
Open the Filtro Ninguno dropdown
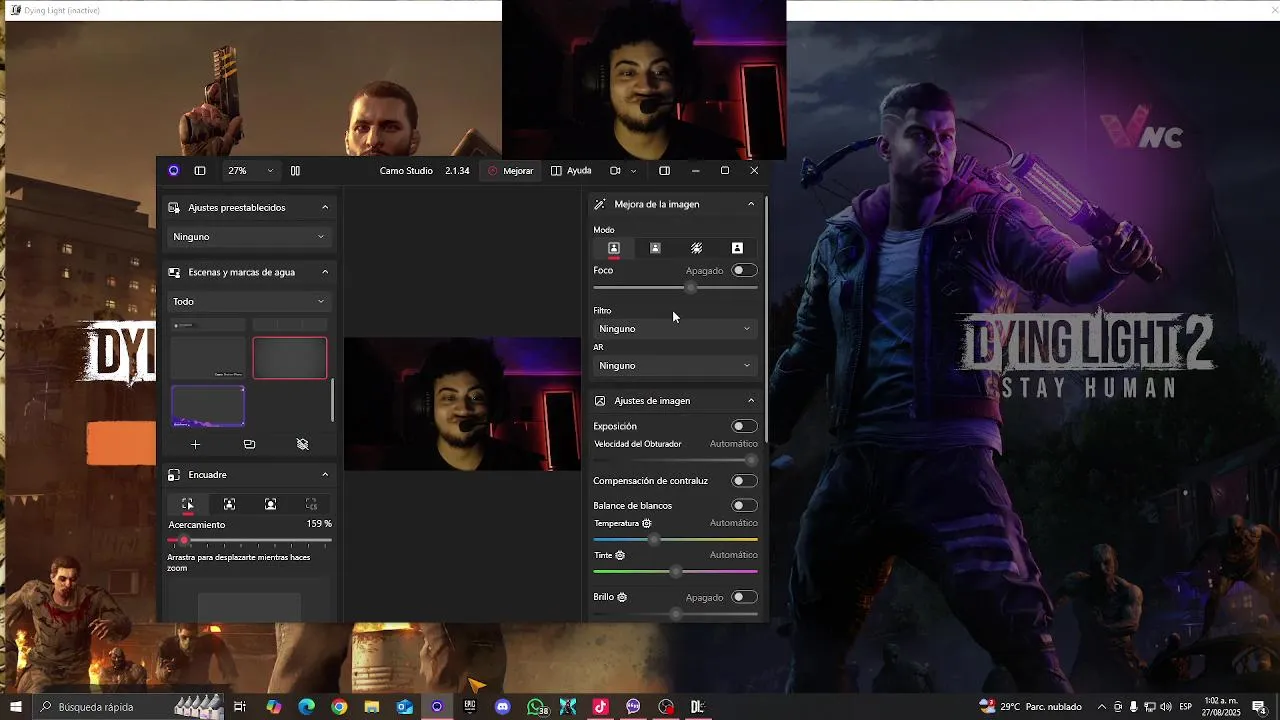(675, 329)
